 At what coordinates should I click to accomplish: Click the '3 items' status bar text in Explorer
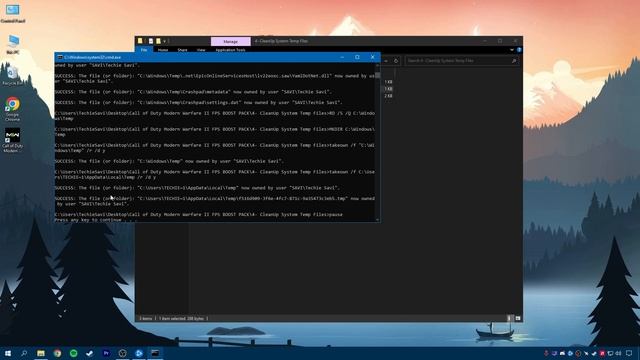point(146,318)
